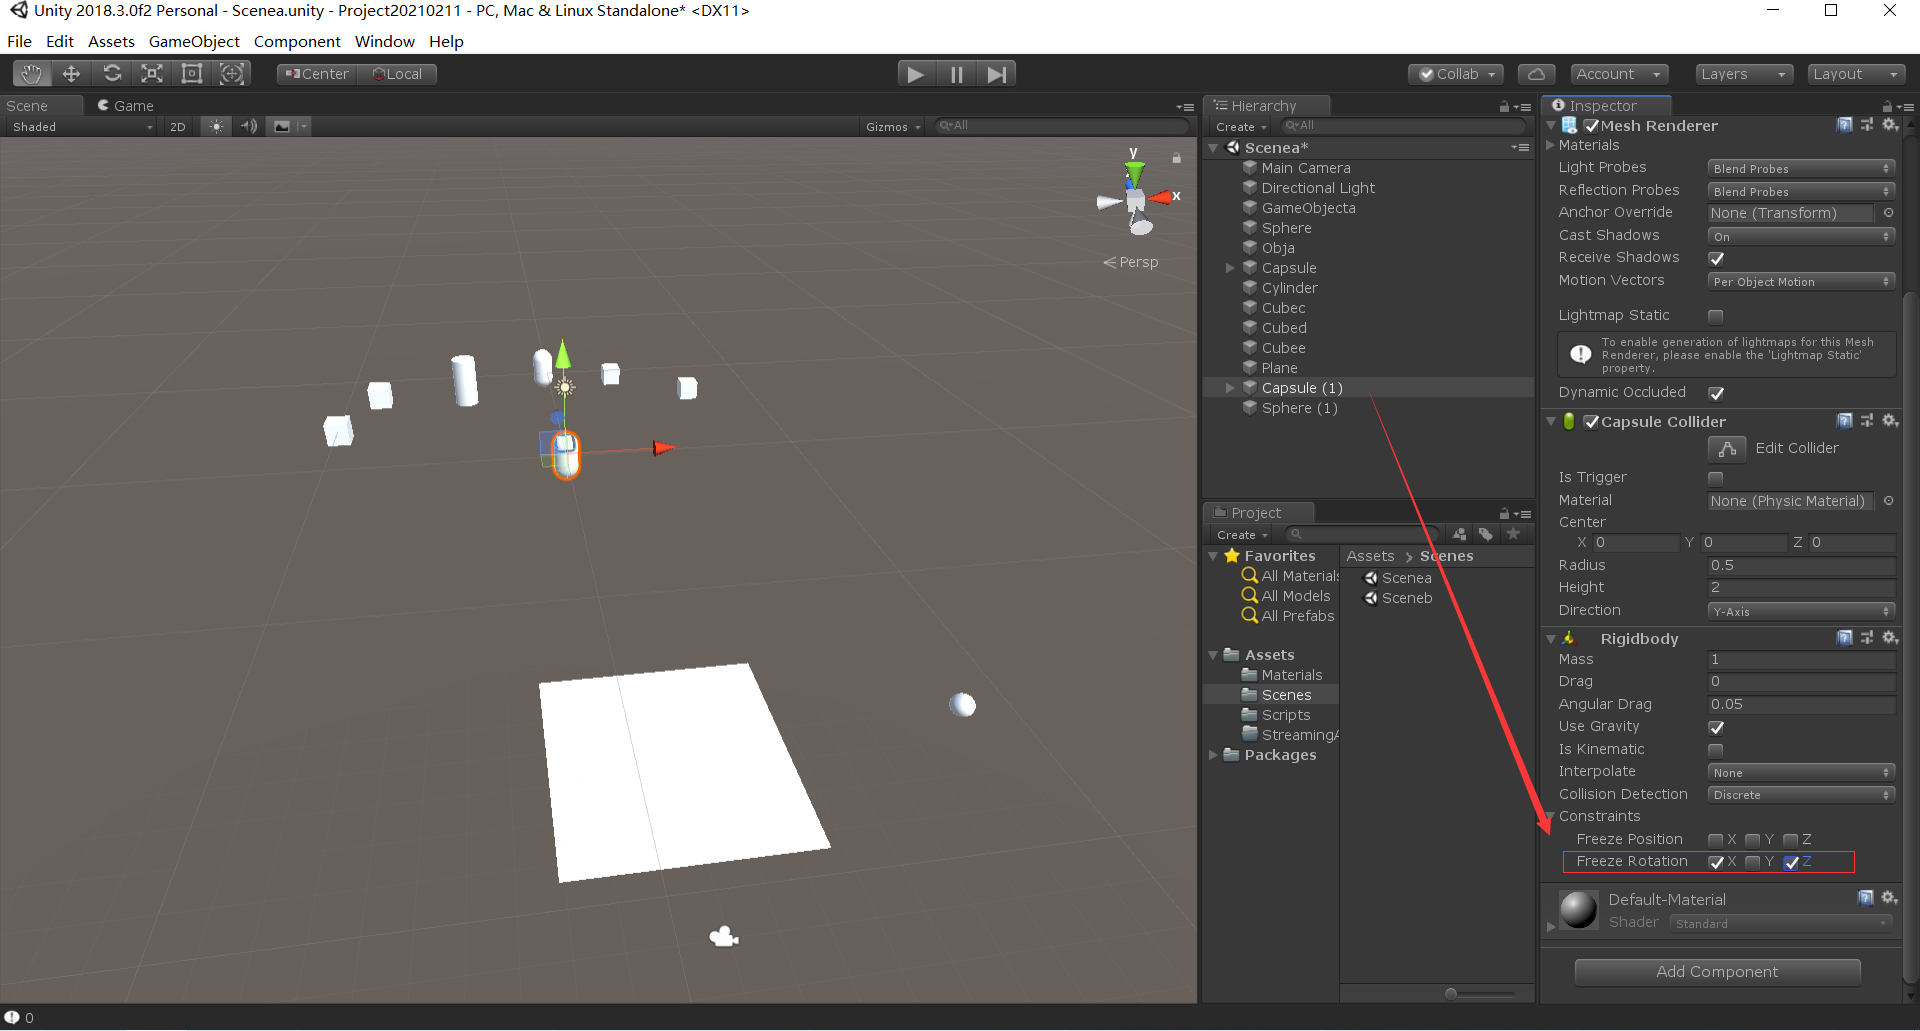Select the Sceneb scene in the Project panel
The width and height of the screenshot is (1920, 1031).
coord(1407,598)
